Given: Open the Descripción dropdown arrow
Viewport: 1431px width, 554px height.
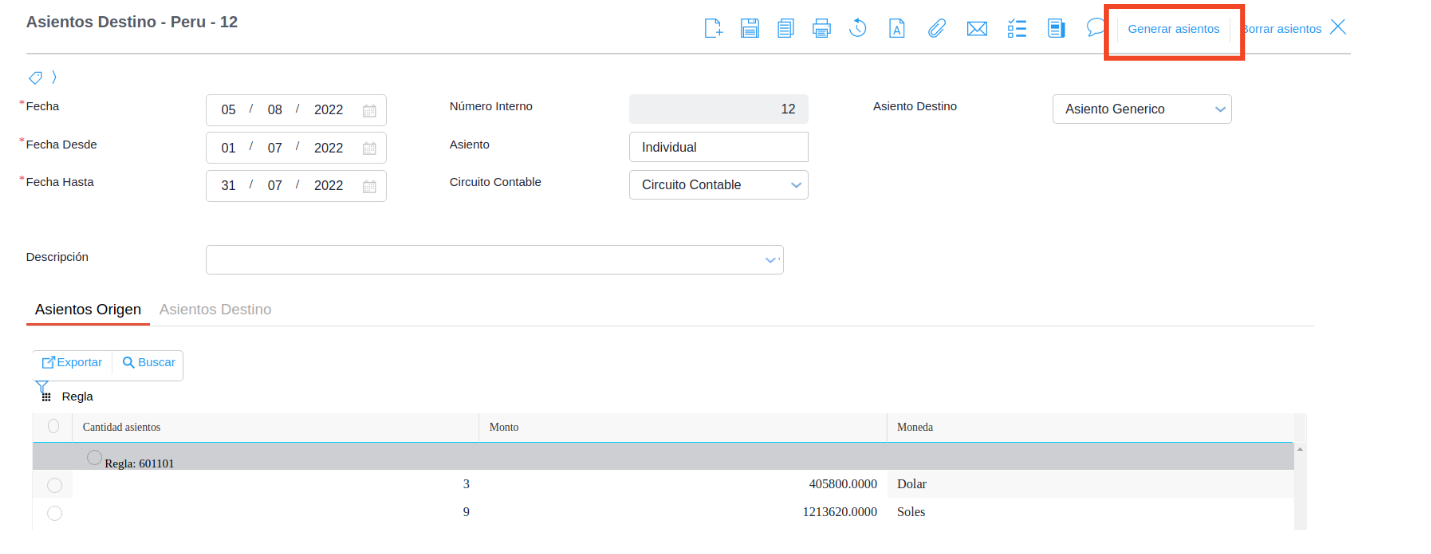Looking at the screenshot, I should click(x=771, y=260).
